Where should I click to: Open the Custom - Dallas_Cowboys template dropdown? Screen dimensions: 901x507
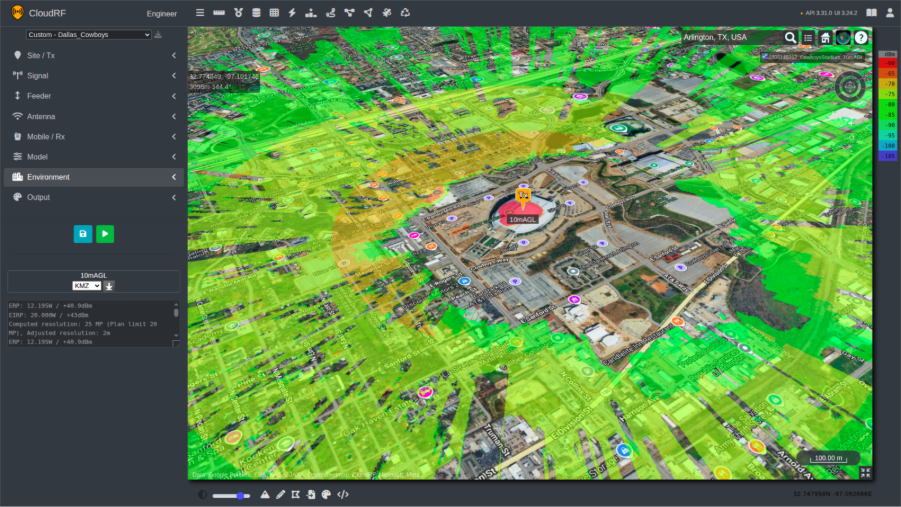coord(88,34)
